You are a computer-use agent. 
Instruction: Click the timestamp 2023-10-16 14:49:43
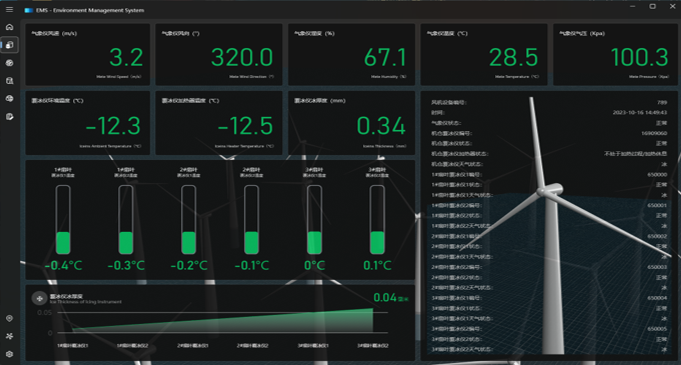[x=640, y=112]
